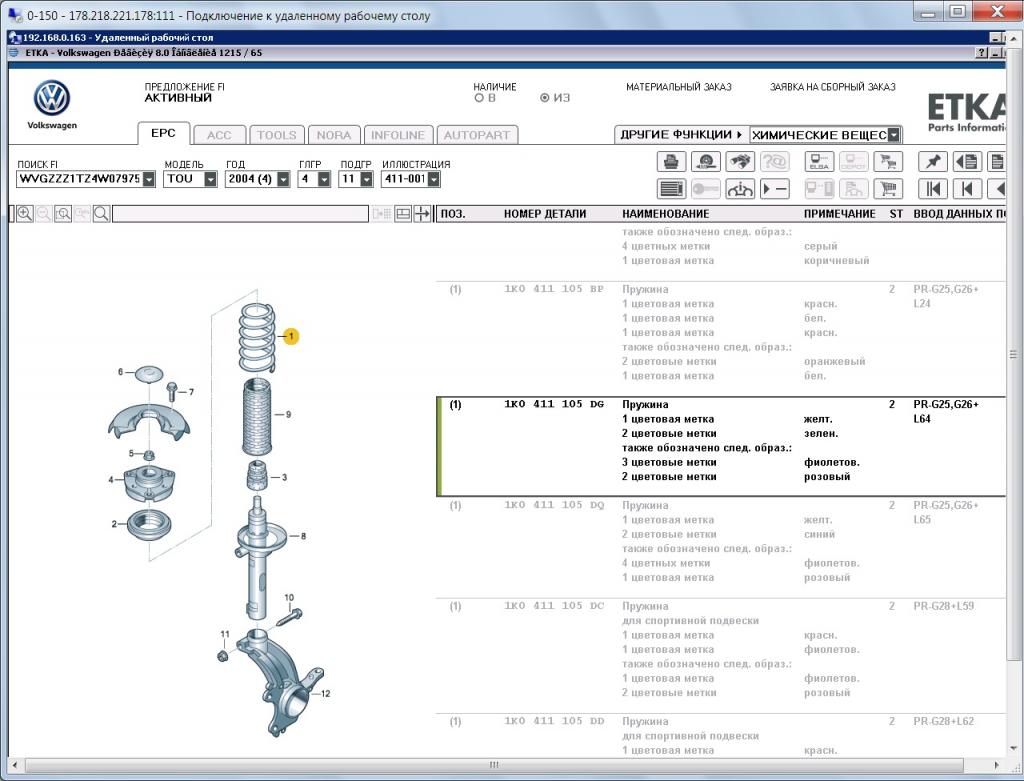Open the ГЛГР dropdown showing 4
Viewport: 1024px width, 781px height.
(x=324, y=179)
